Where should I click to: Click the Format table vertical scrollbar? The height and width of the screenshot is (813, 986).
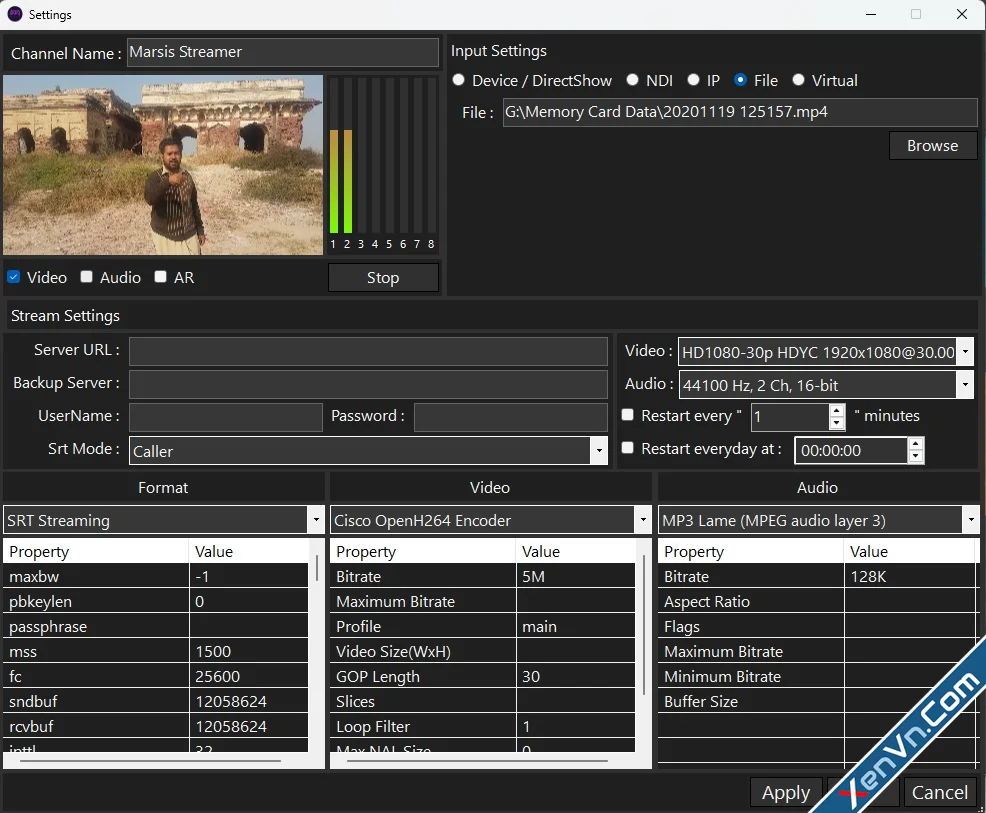point(317,567)
